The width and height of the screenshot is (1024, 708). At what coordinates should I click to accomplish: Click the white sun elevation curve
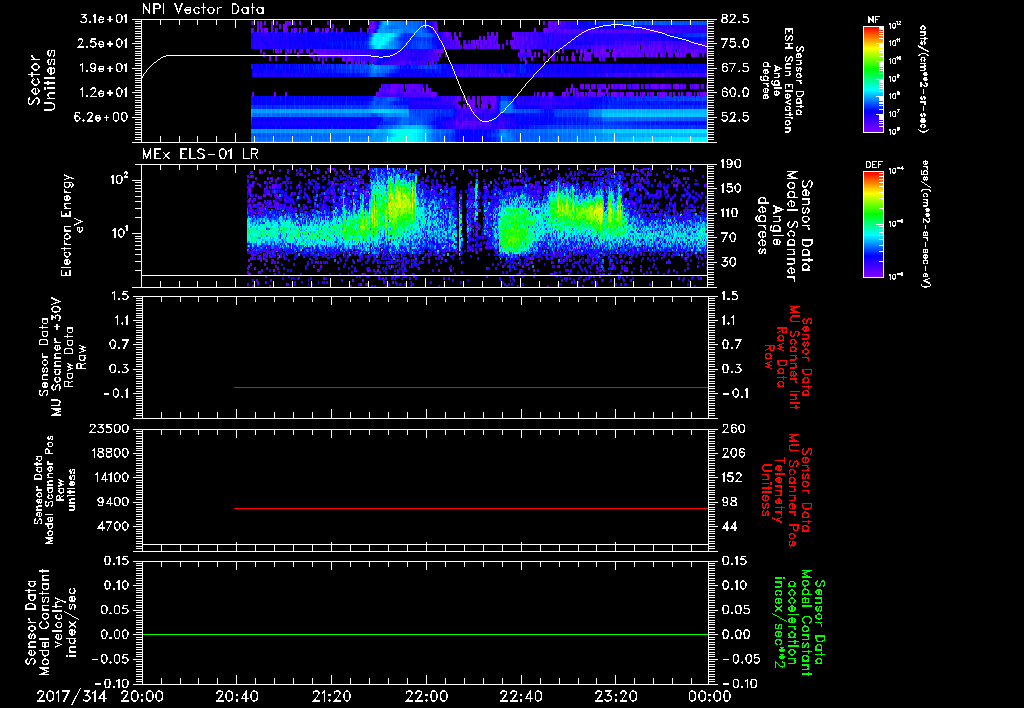[x=424, y=72]
